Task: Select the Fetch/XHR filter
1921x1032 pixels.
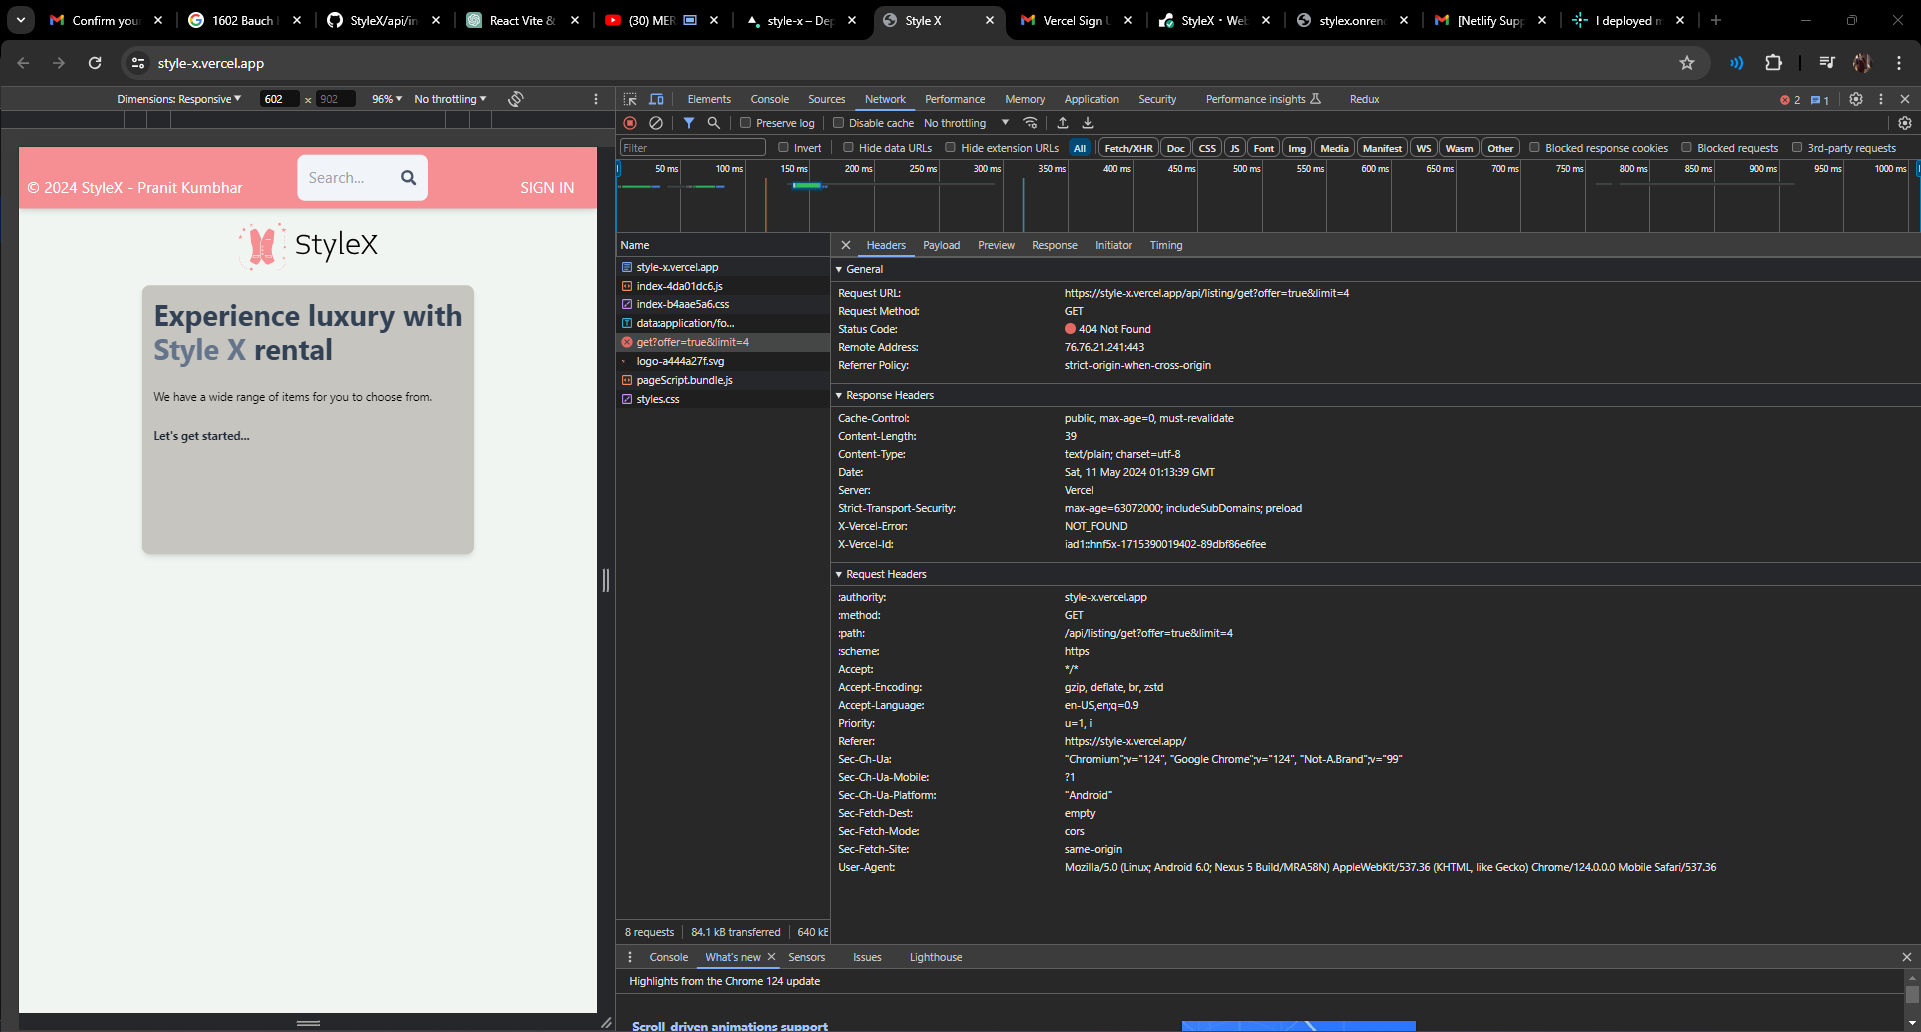Action: (1128, 148)
